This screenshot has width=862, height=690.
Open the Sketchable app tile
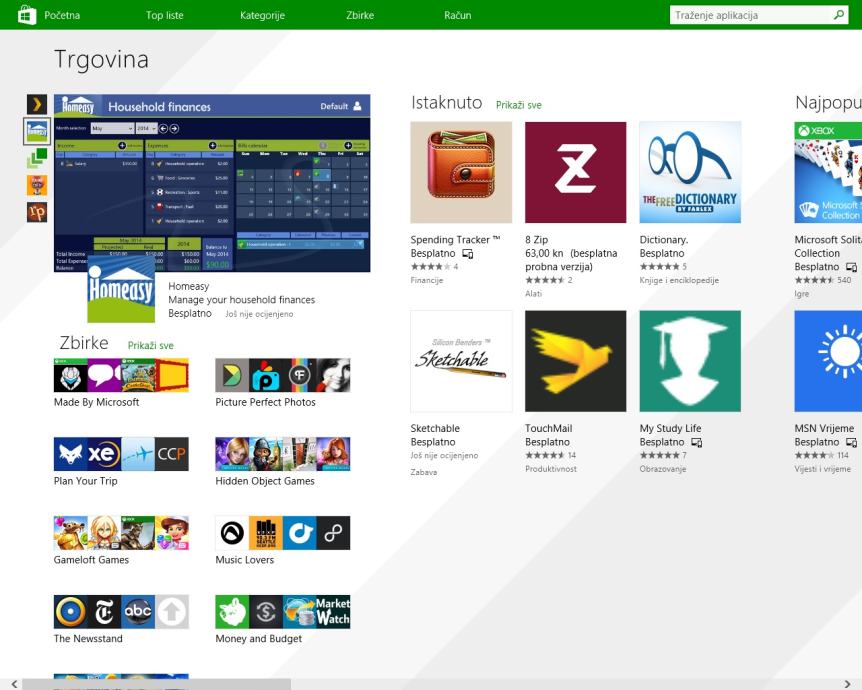(x=461, y=361)
